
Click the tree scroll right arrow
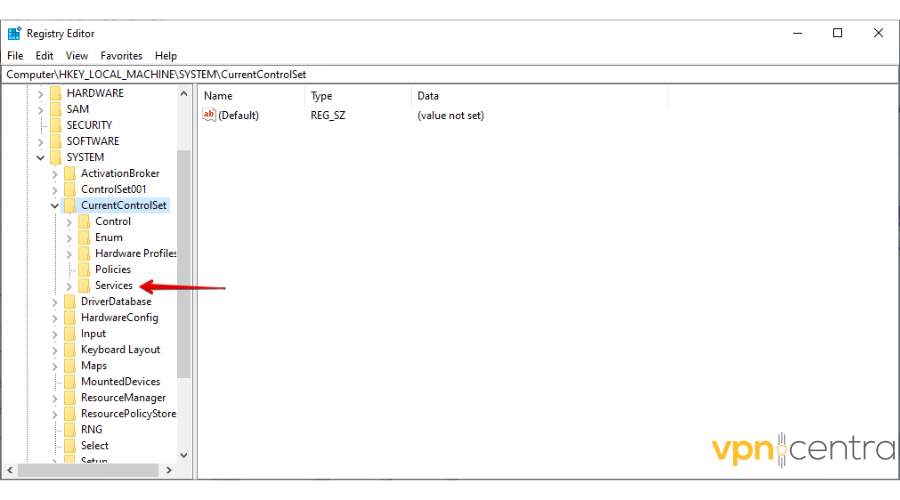point(169,470)
